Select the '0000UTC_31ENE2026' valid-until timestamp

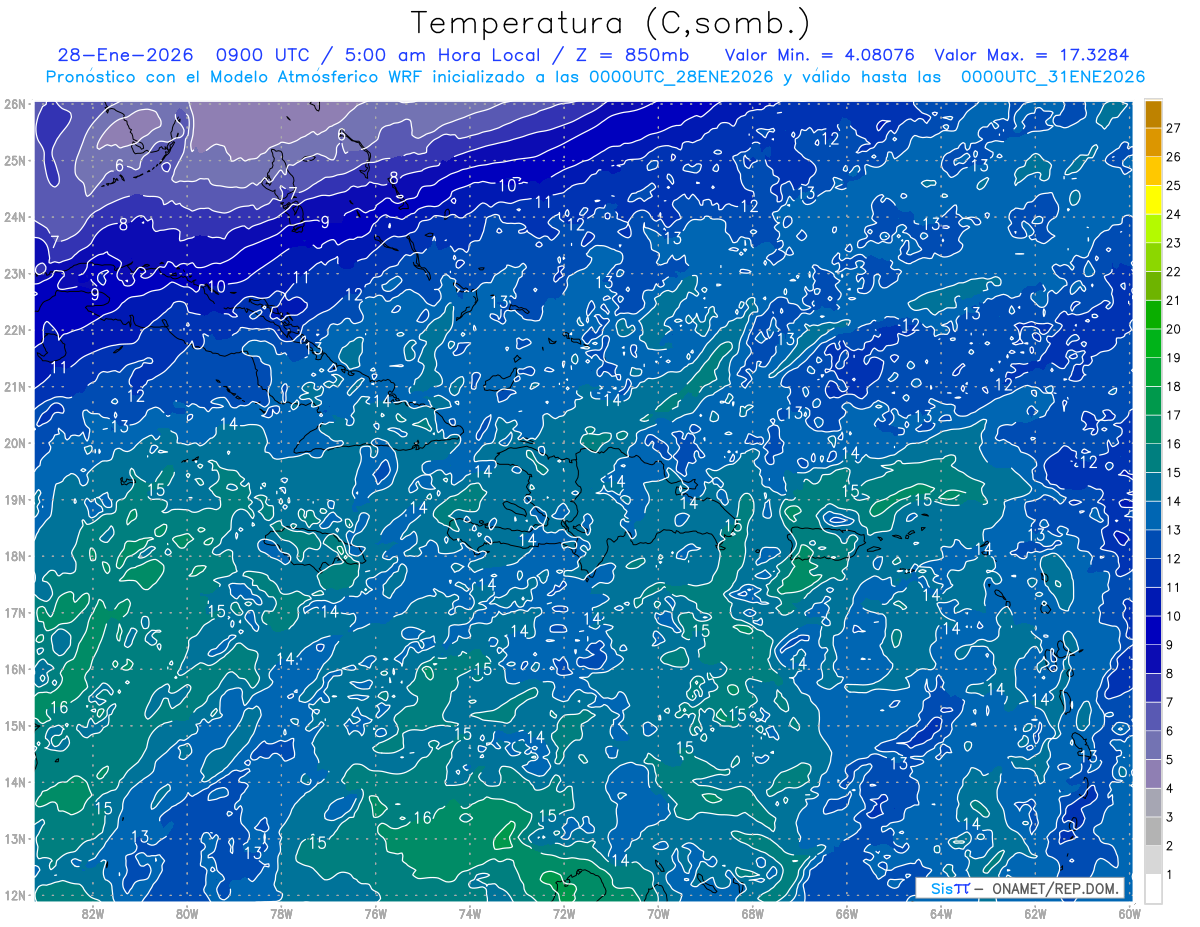click(x=1053, y=77)
